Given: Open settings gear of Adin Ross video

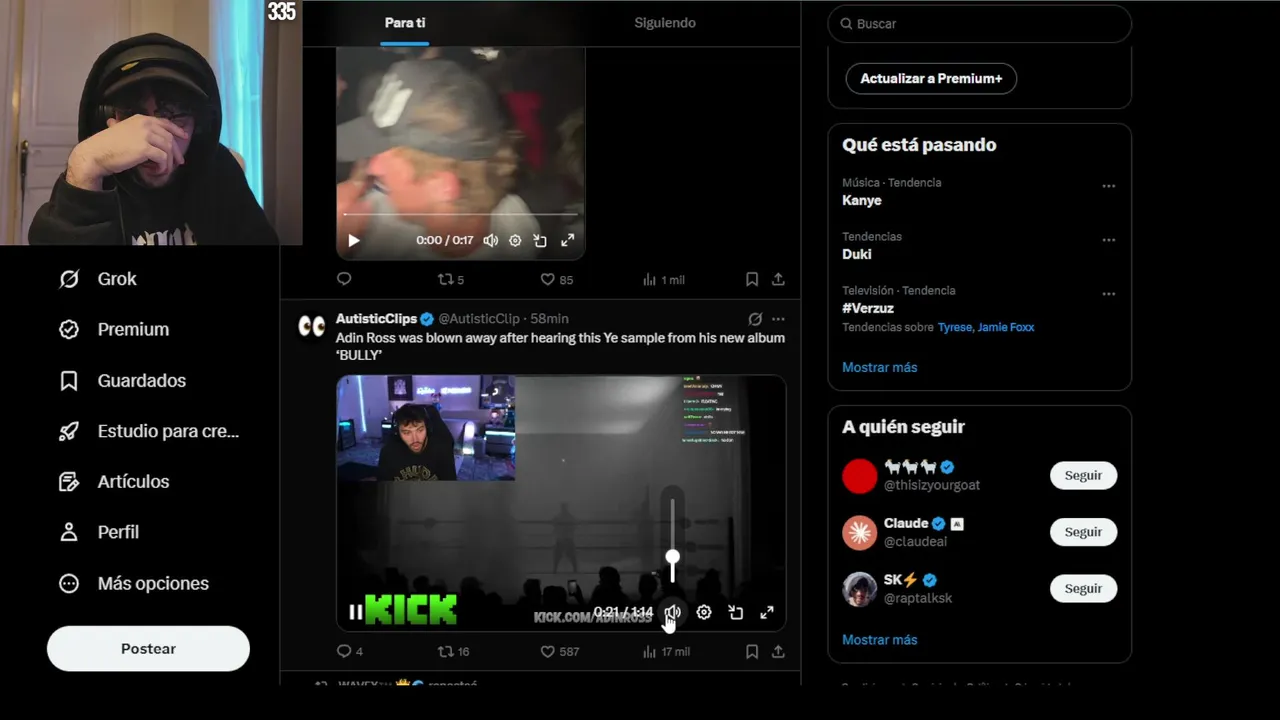Looking at the screenshot, I should 704,612.
